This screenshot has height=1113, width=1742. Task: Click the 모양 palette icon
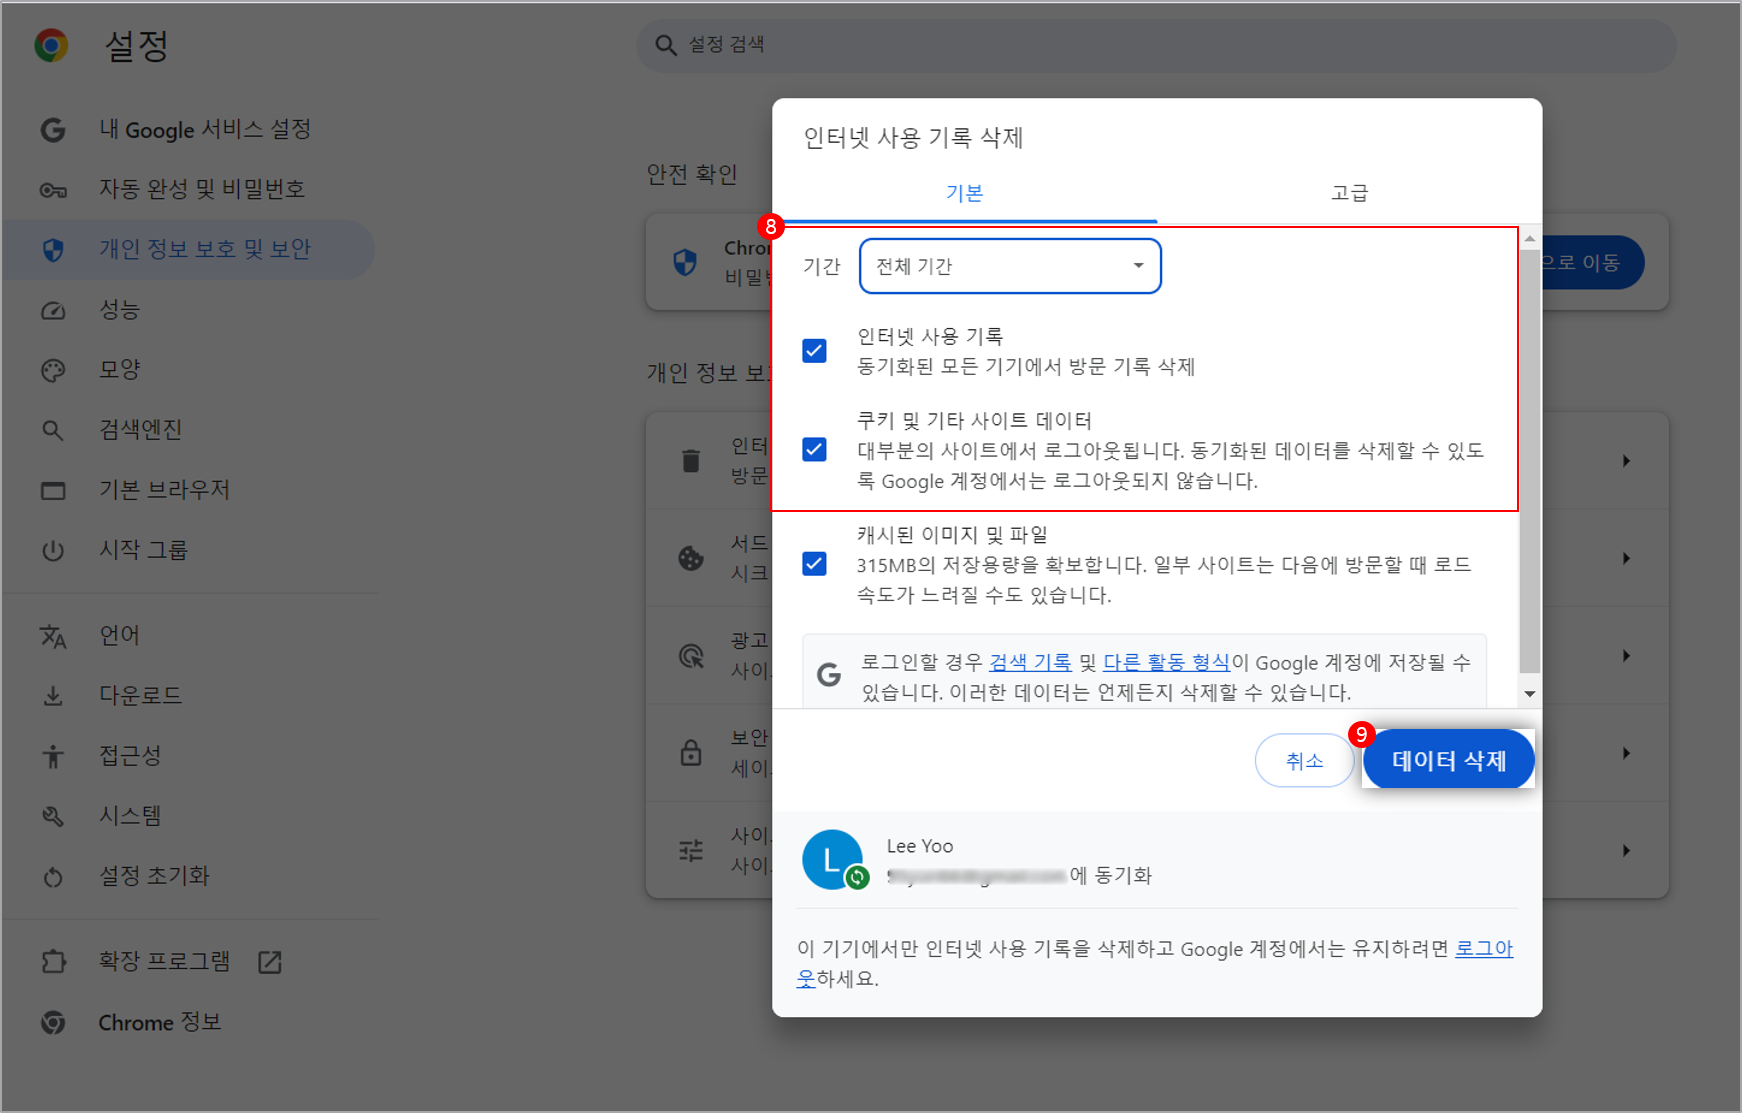coord(52,369)
